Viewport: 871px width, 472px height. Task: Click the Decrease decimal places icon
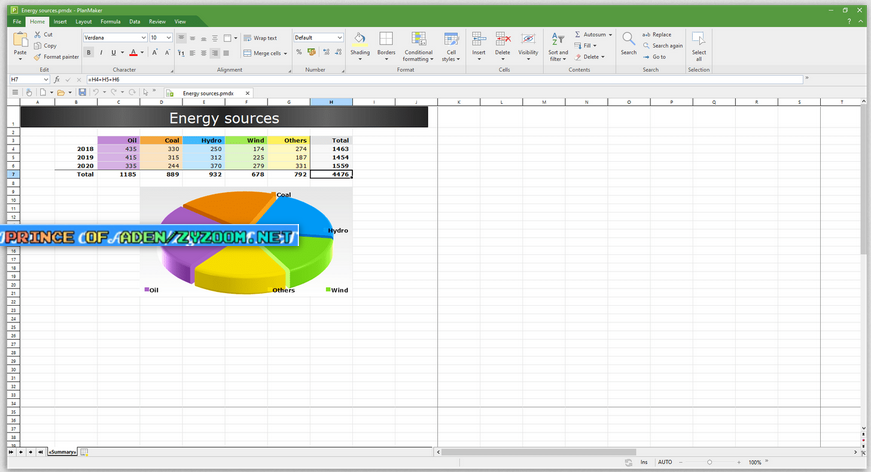pos(338,52)
